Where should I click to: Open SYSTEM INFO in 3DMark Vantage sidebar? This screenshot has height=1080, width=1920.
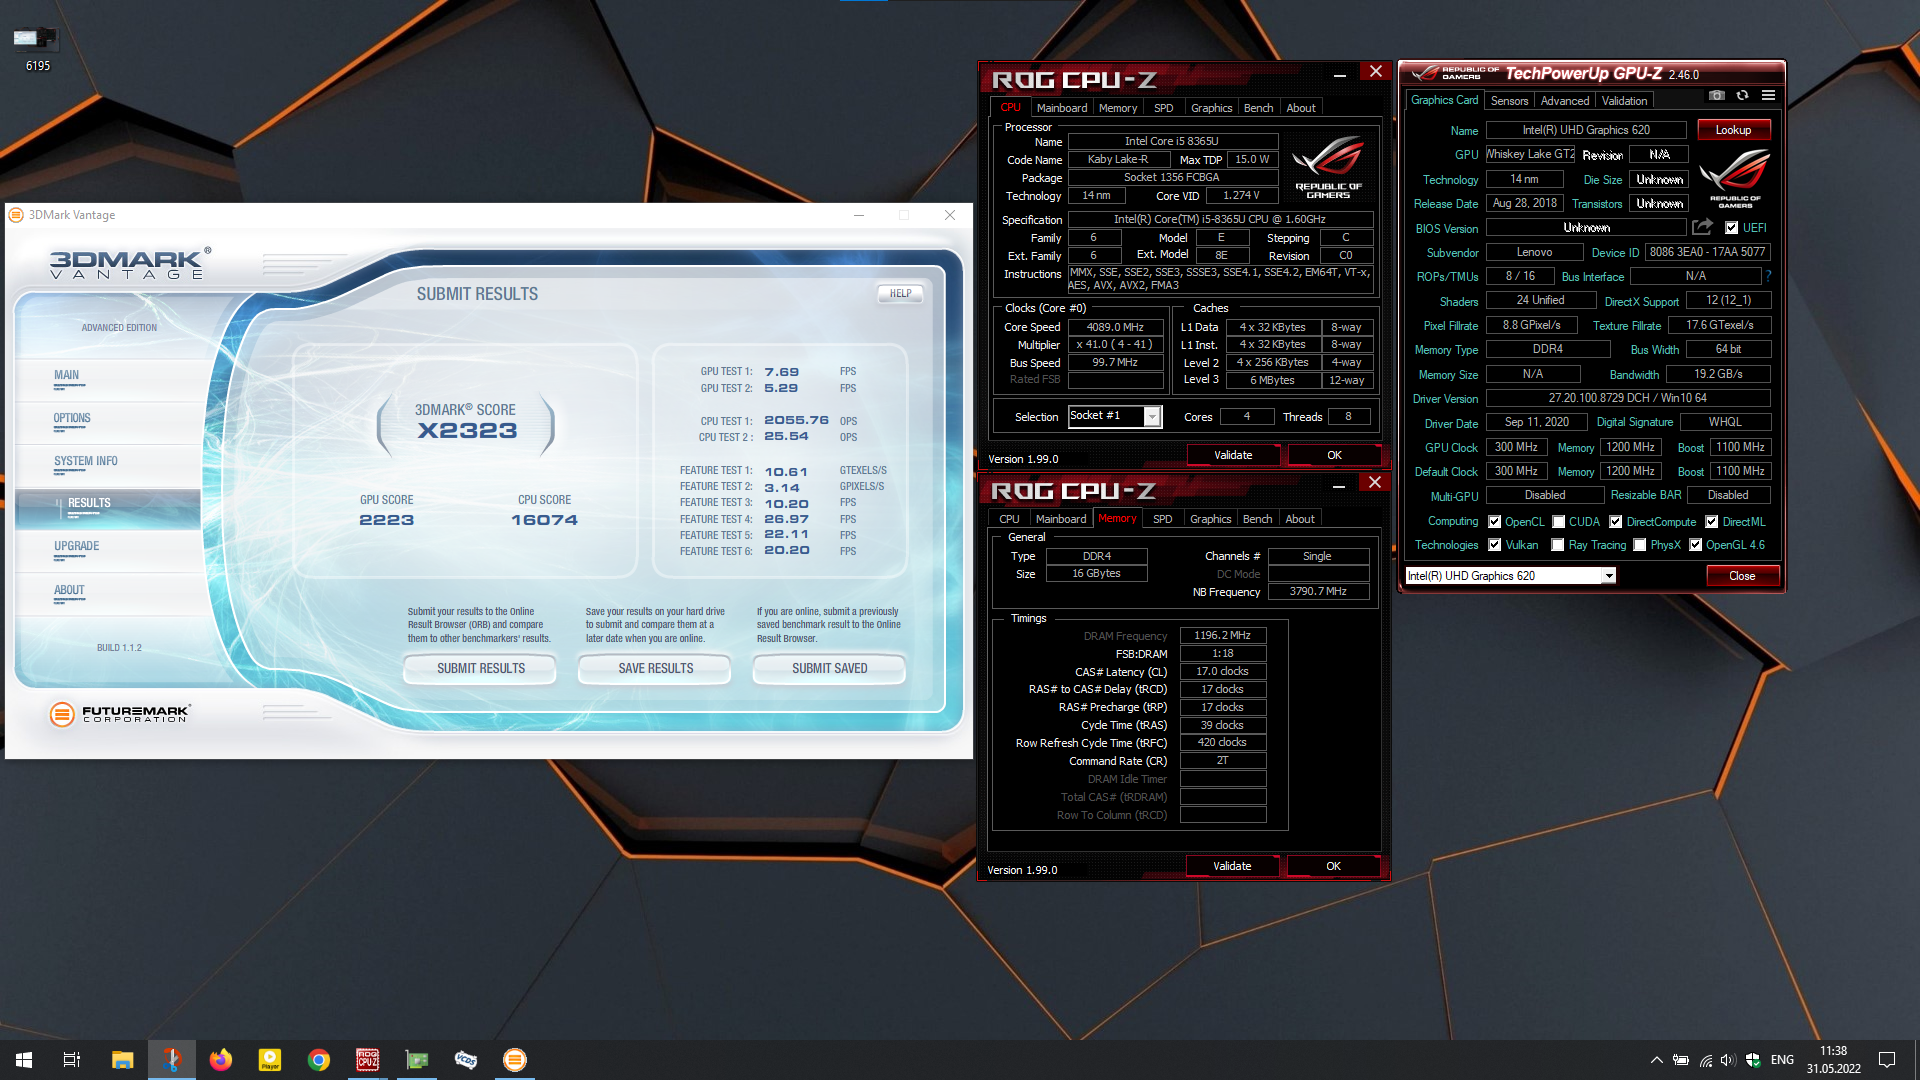(x=86, y=462)
